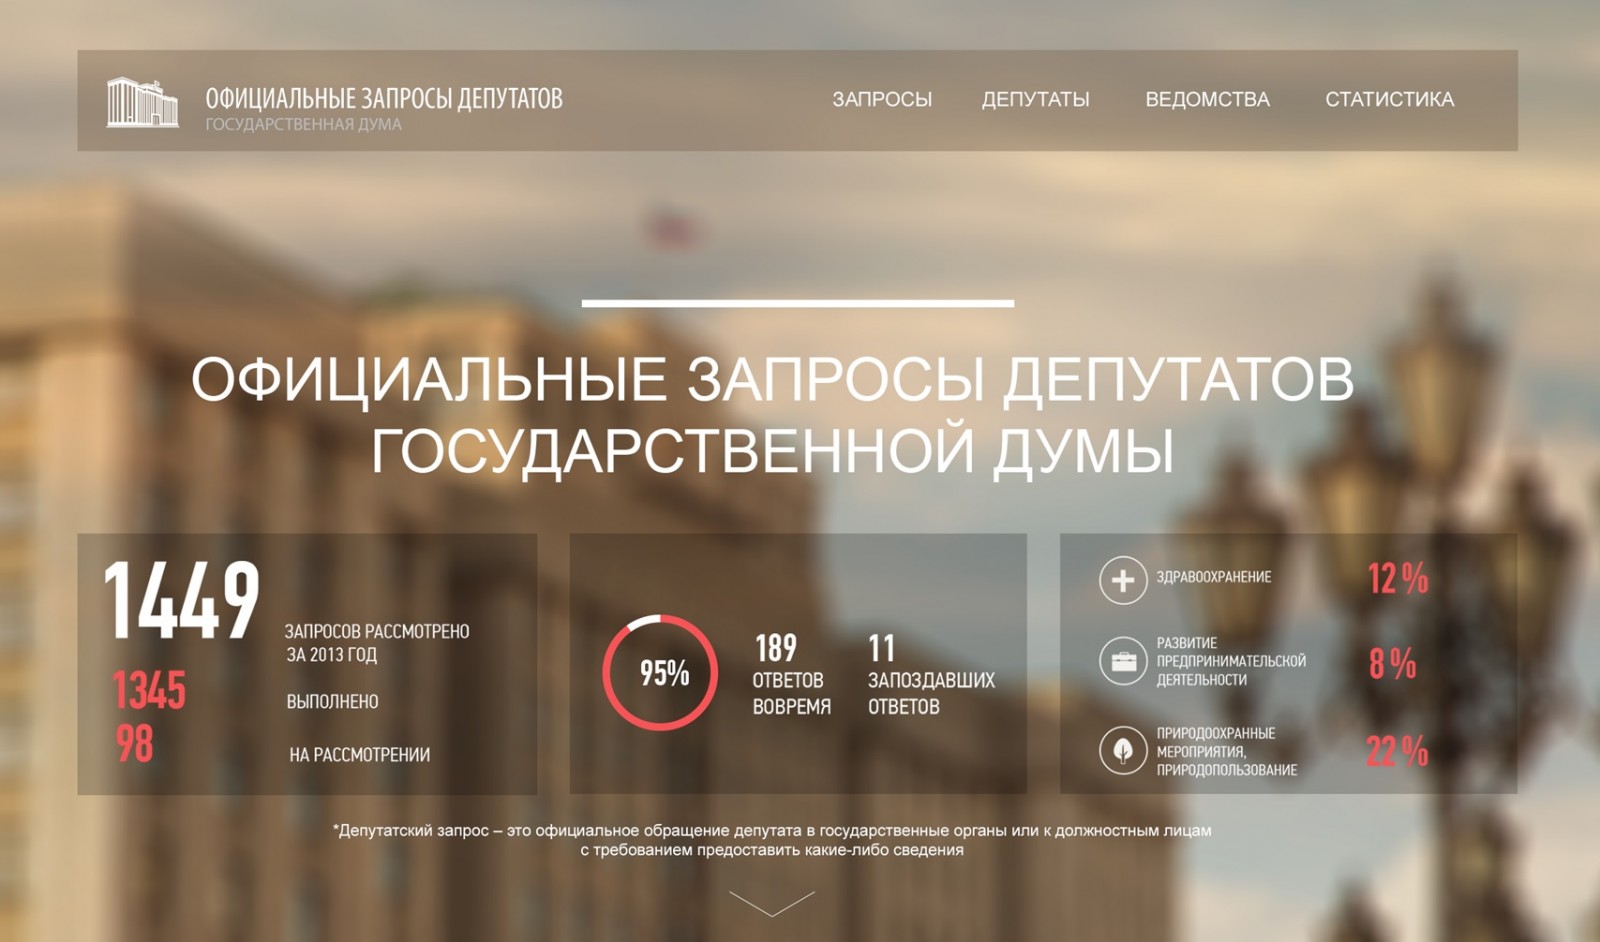Click the 8 % percentage value
The width and height of the screenshot is (1600, 942).
pos(1392,663)
